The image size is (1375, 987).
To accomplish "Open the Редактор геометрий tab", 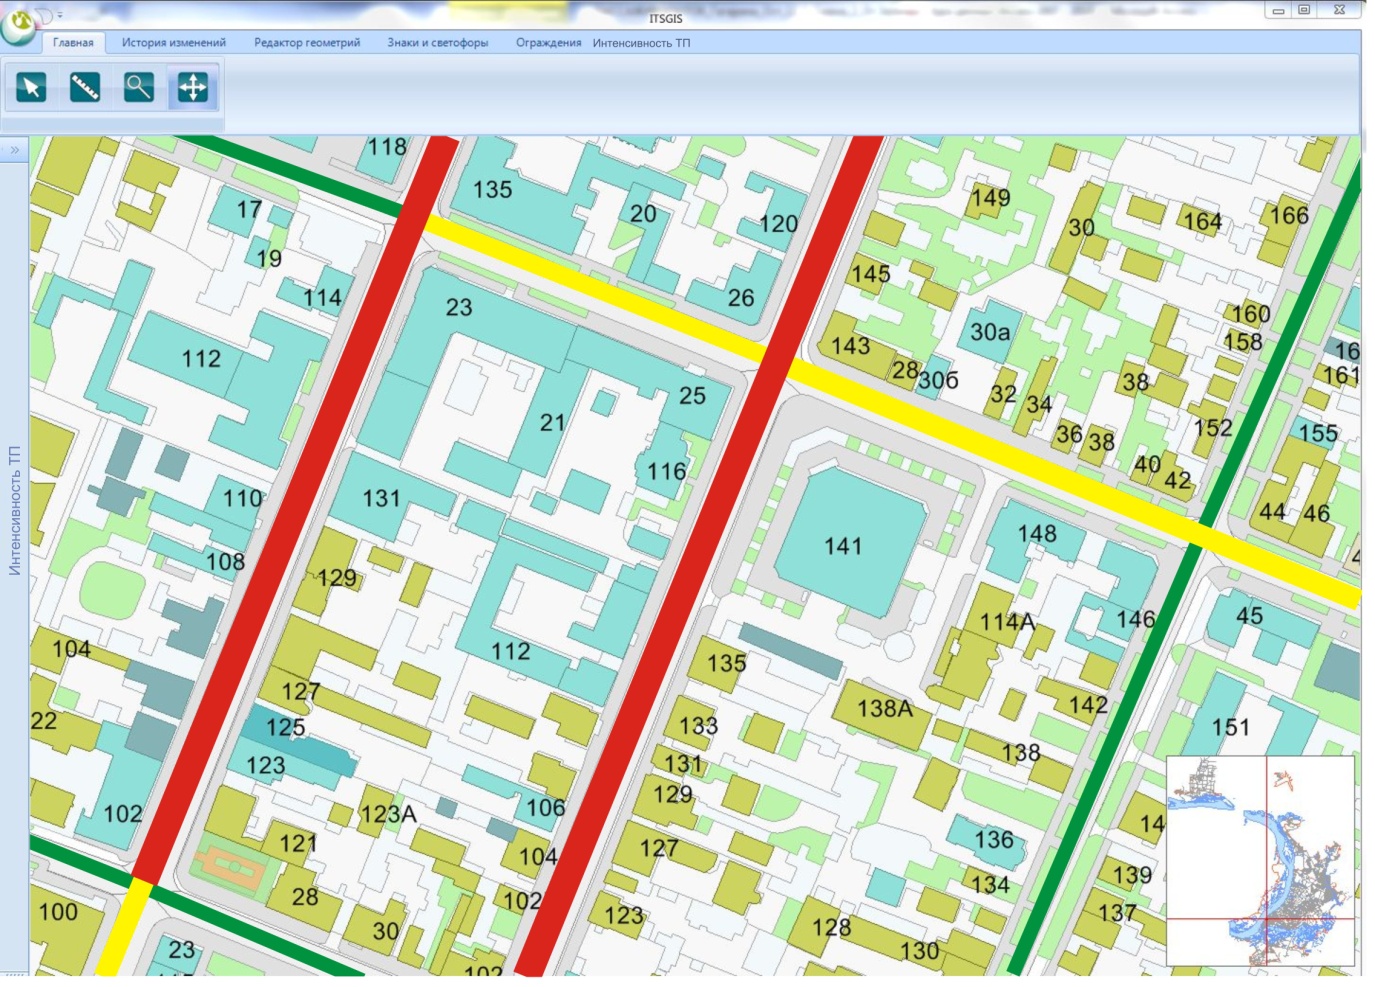I will click(307, 43).
